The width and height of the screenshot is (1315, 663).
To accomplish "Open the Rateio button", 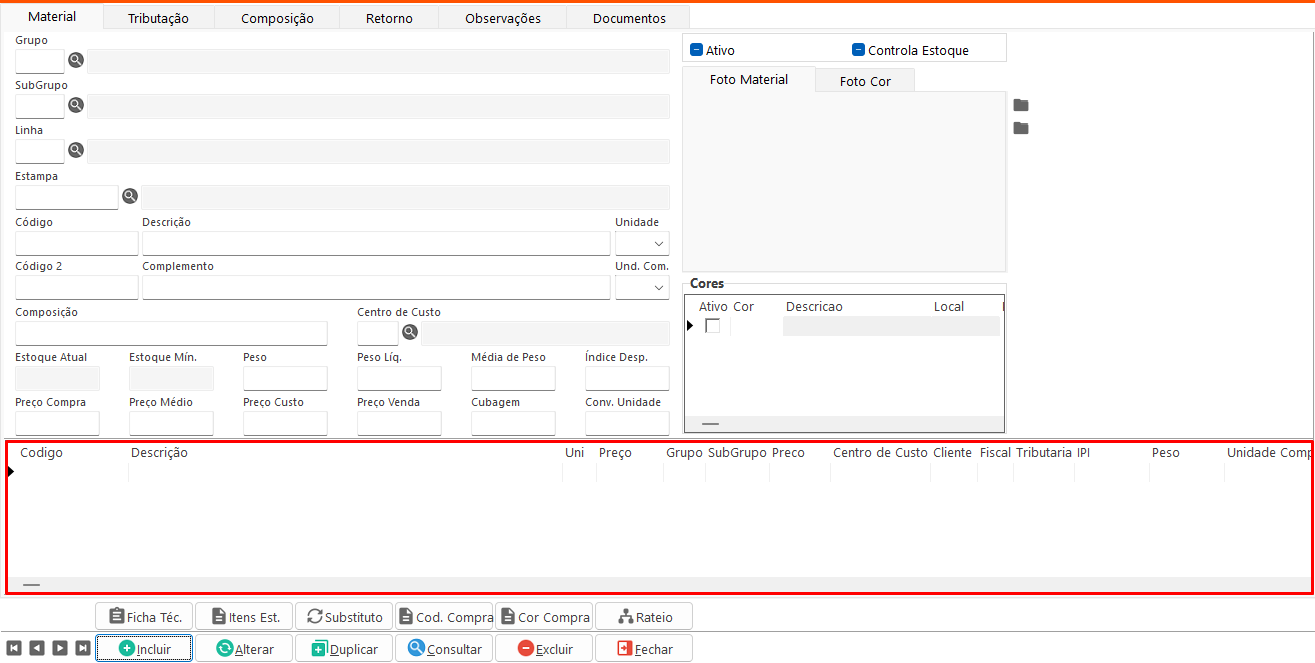I will point(644,617).
